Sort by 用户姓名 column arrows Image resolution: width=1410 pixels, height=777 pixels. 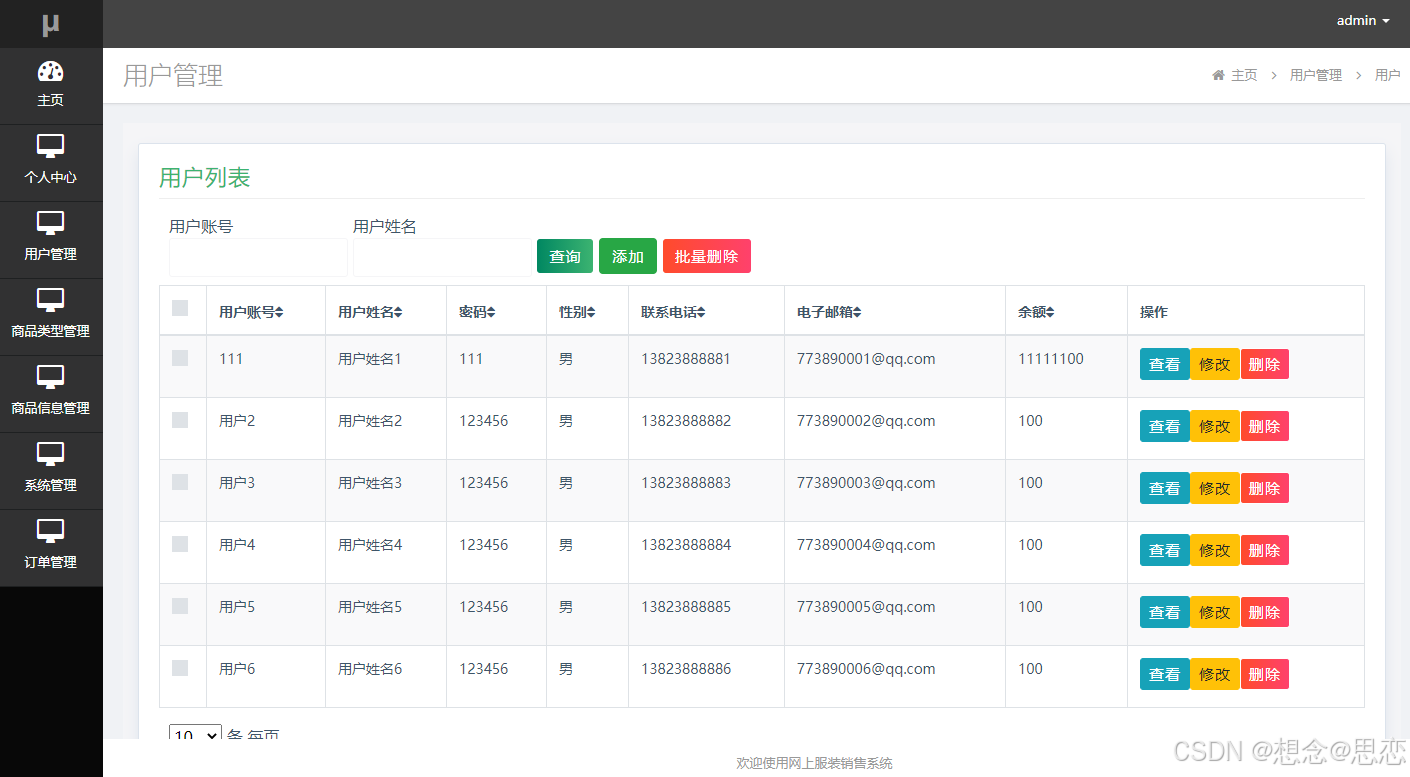398,312
